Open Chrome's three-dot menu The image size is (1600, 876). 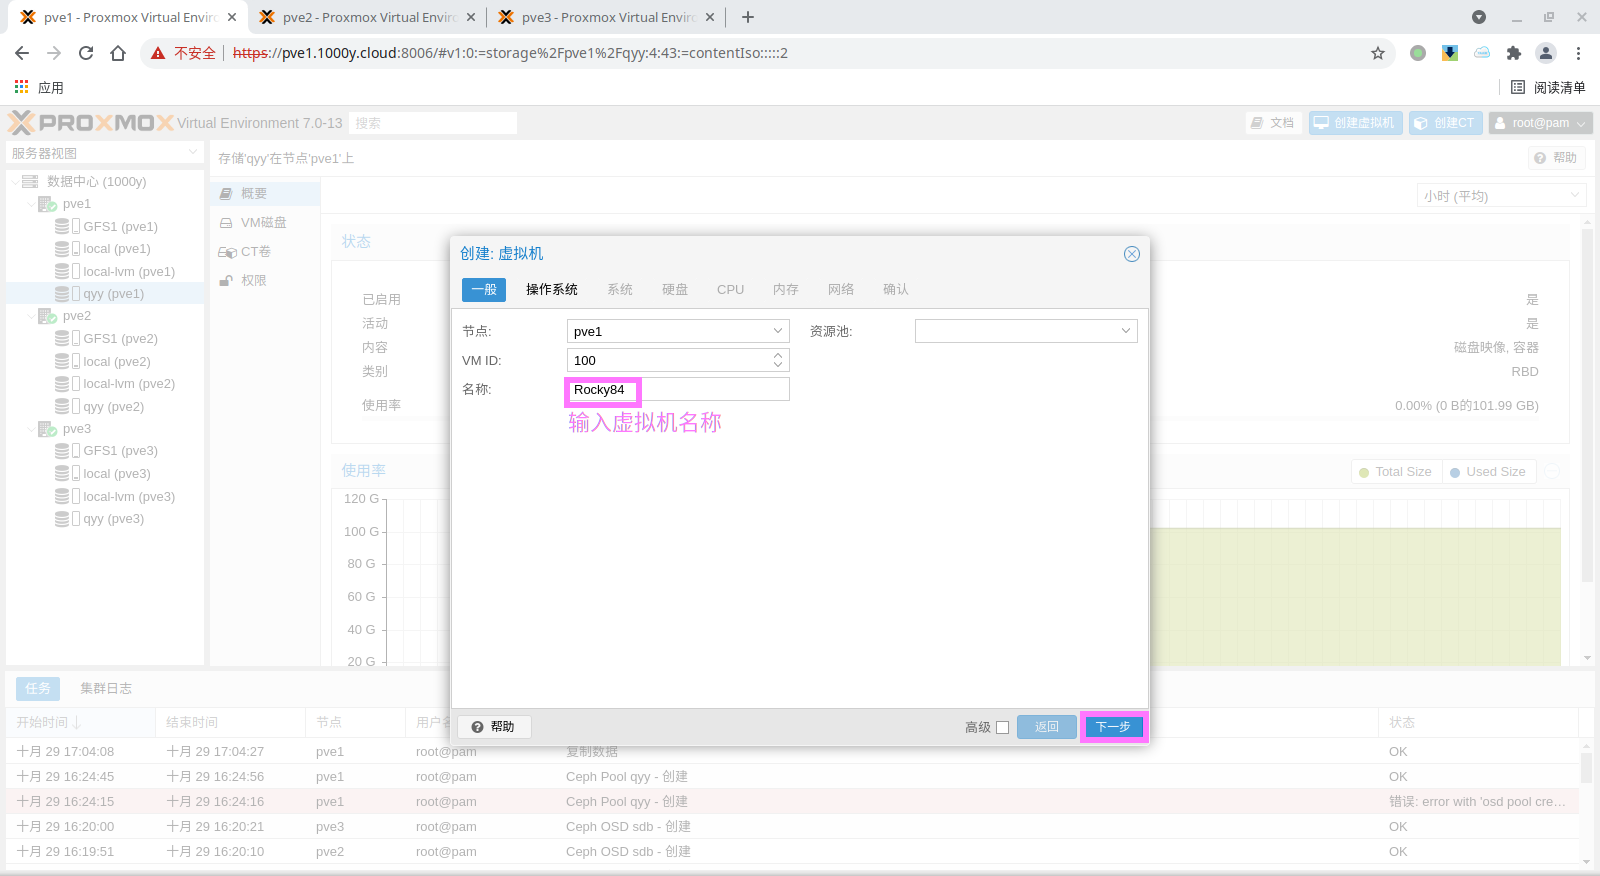[1578, 53]
